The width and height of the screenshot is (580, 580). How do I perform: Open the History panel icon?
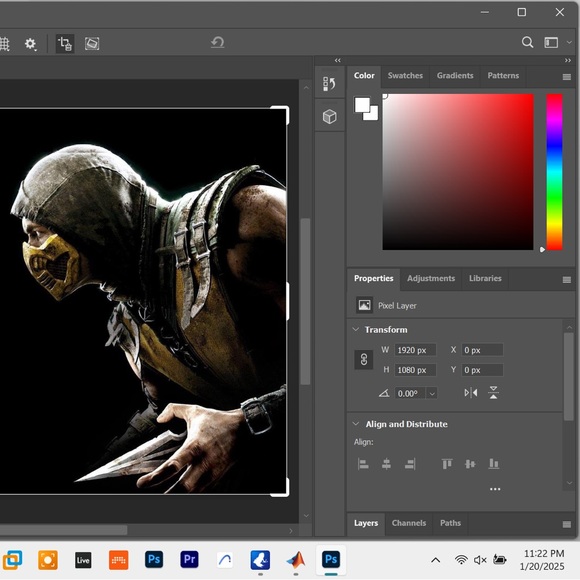(329, 84)
